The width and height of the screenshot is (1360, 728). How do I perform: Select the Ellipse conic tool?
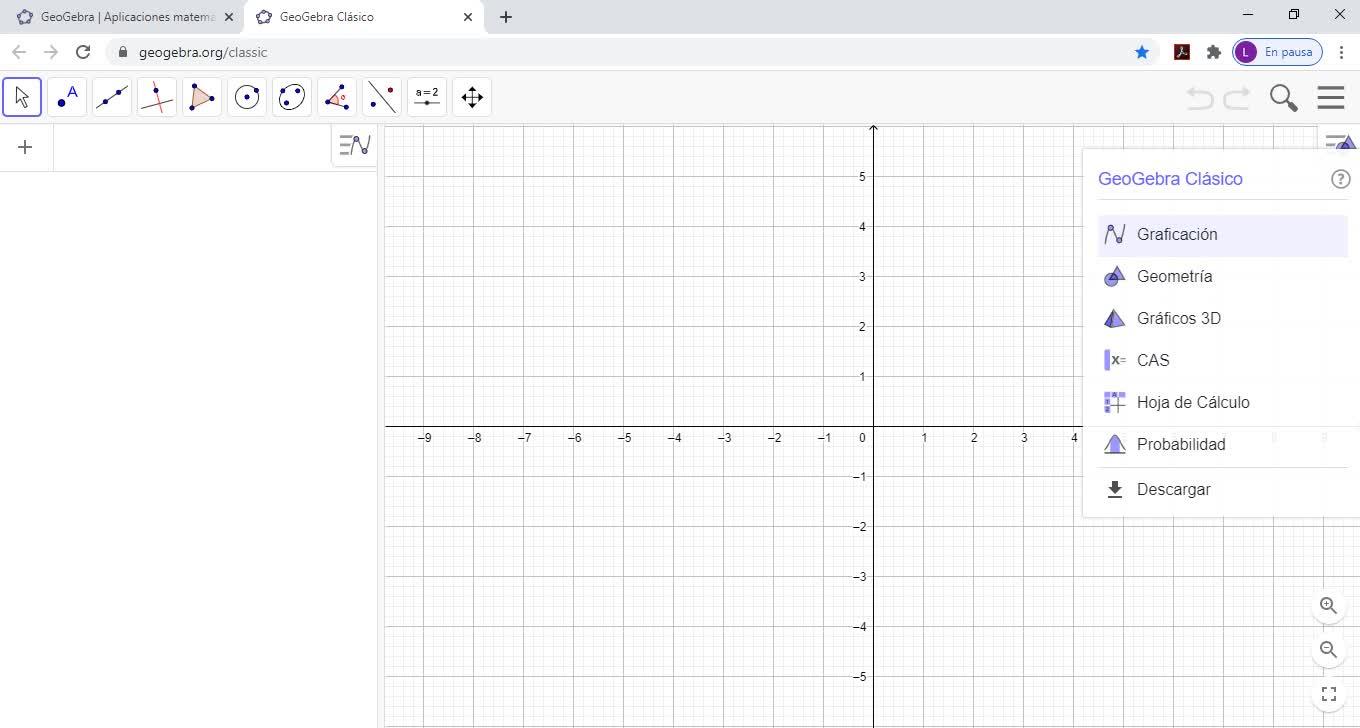click(292, 97)
